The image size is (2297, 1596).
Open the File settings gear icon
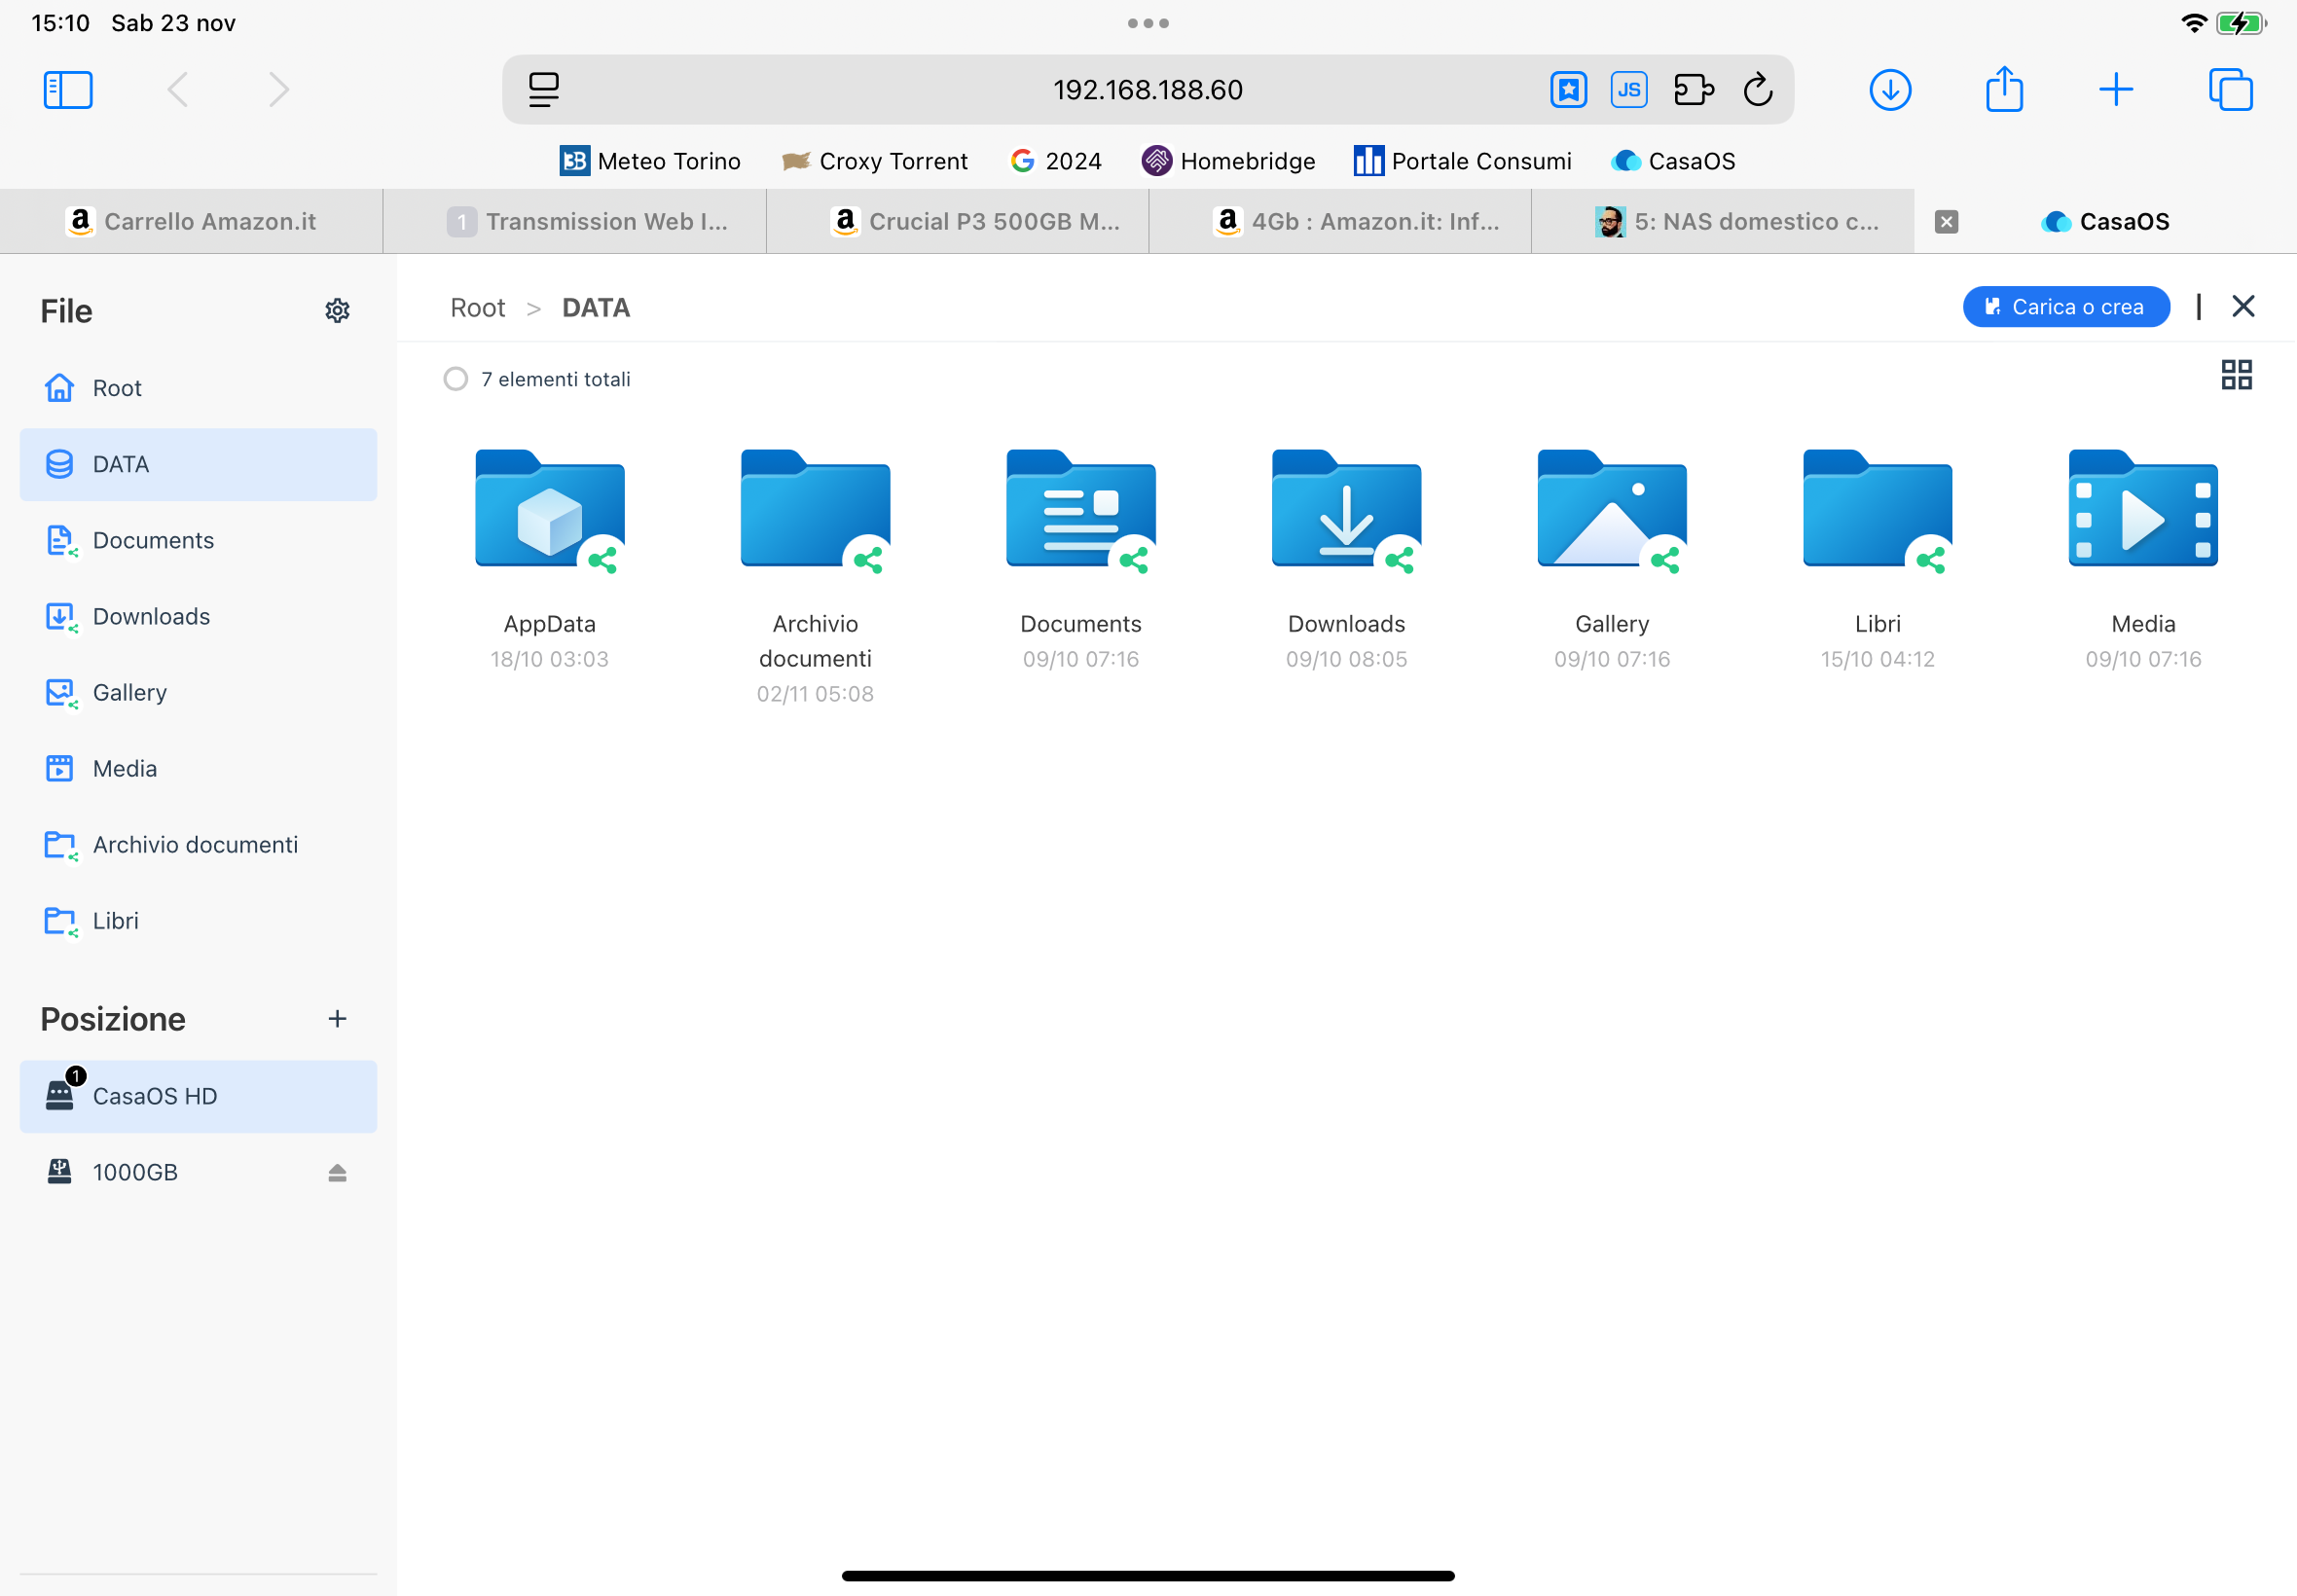(x=337, y=310)
